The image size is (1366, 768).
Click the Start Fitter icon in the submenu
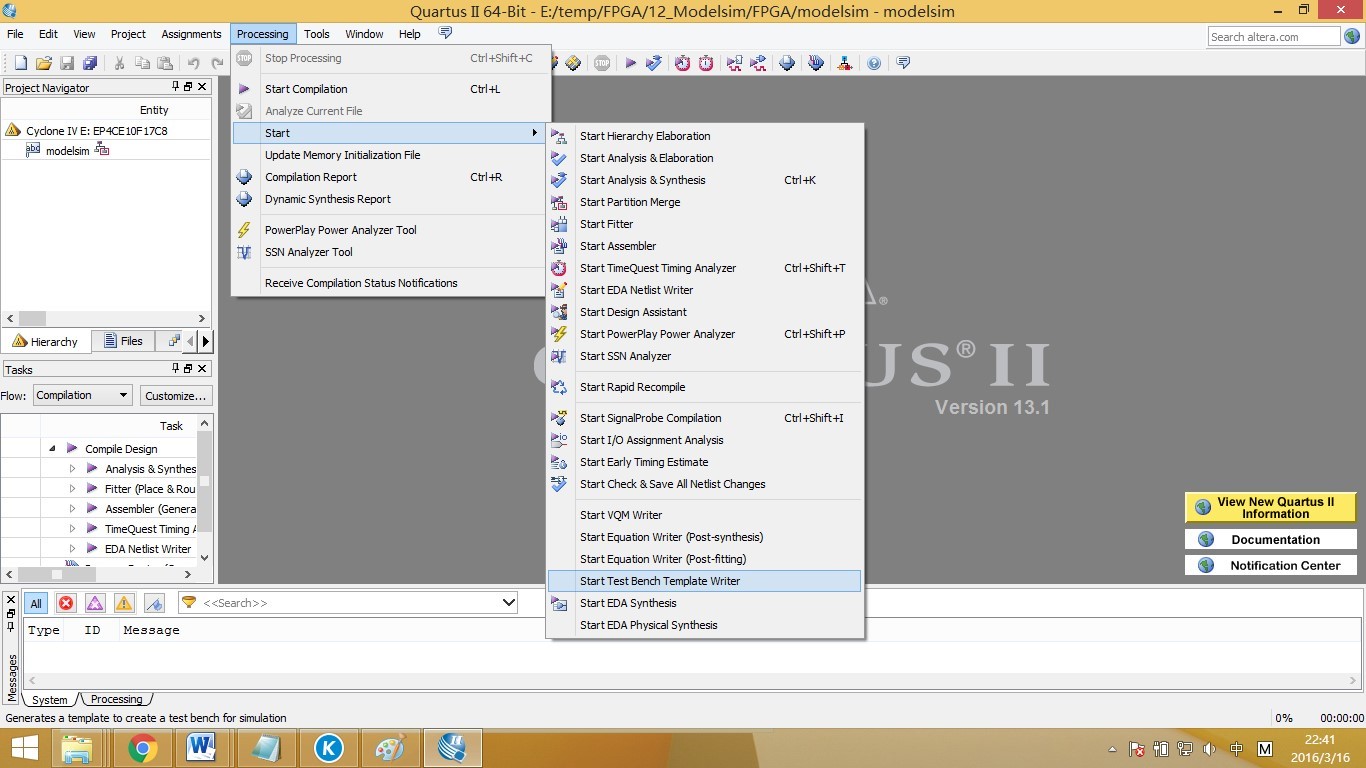559,224
